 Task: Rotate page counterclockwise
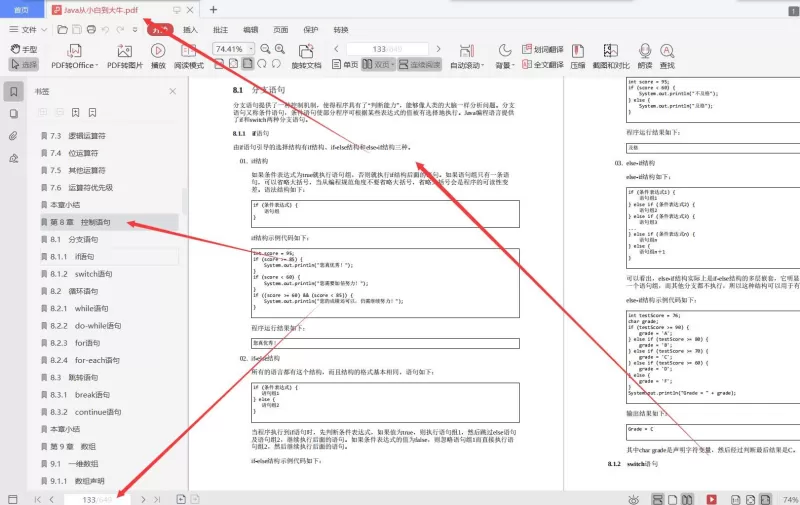276,64
